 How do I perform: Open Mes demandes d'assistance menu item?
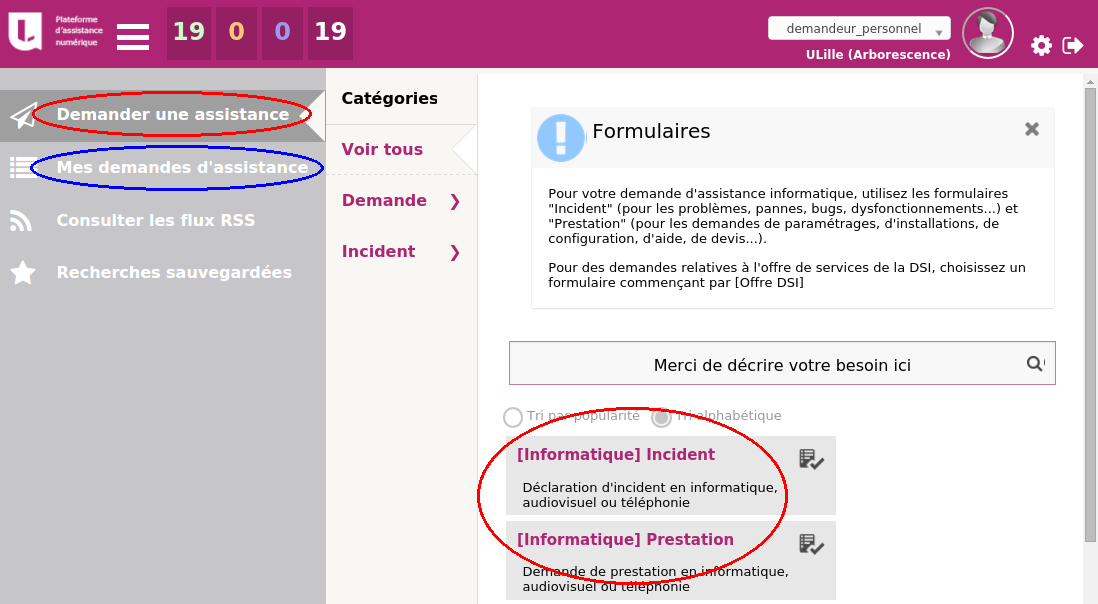pyautogui.click(x=182, y=167)
